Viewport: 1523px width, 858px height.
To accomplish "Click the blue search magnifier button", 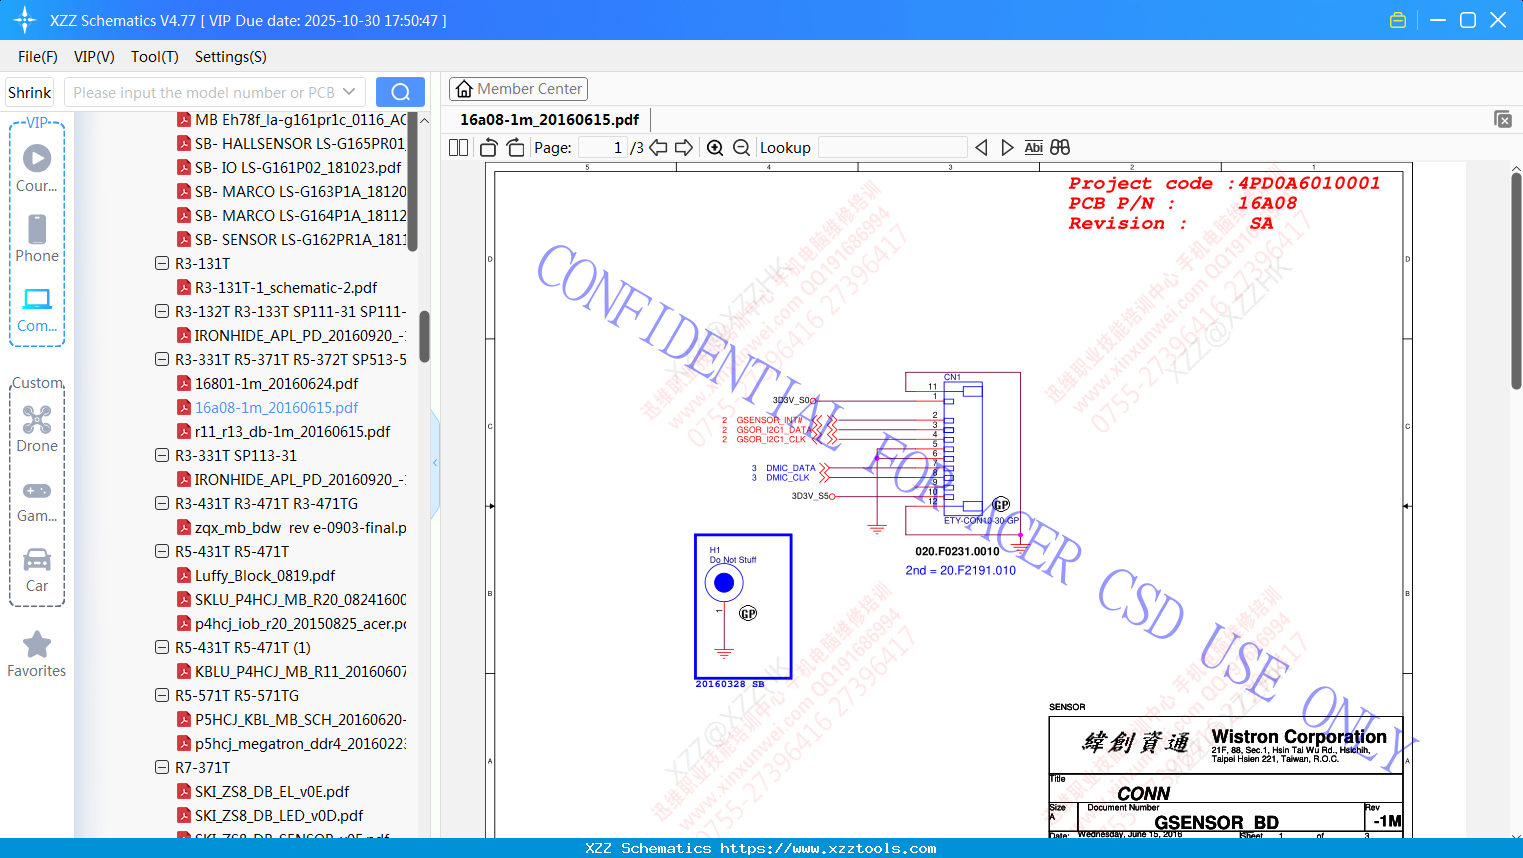I will pyautogui.click(x=400, y=92).
